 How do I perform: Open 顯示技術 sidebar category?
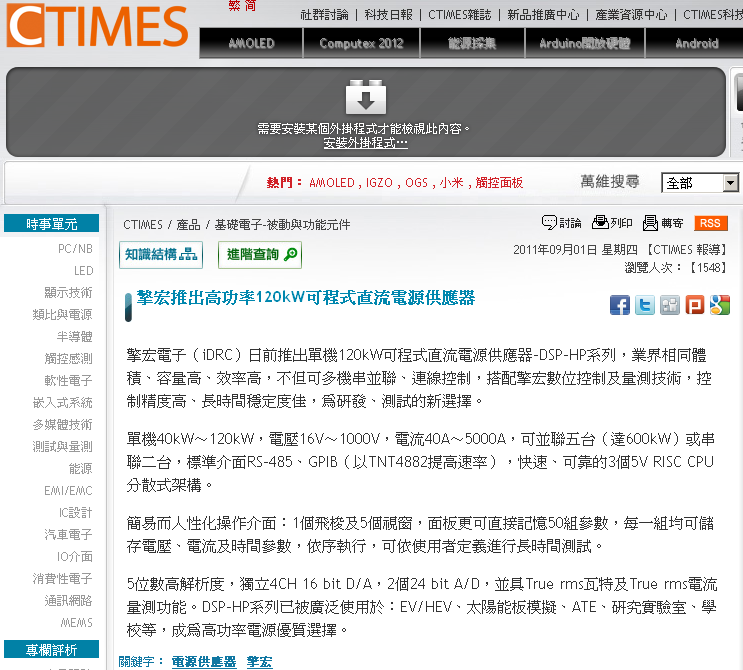(x=68, y=293)
